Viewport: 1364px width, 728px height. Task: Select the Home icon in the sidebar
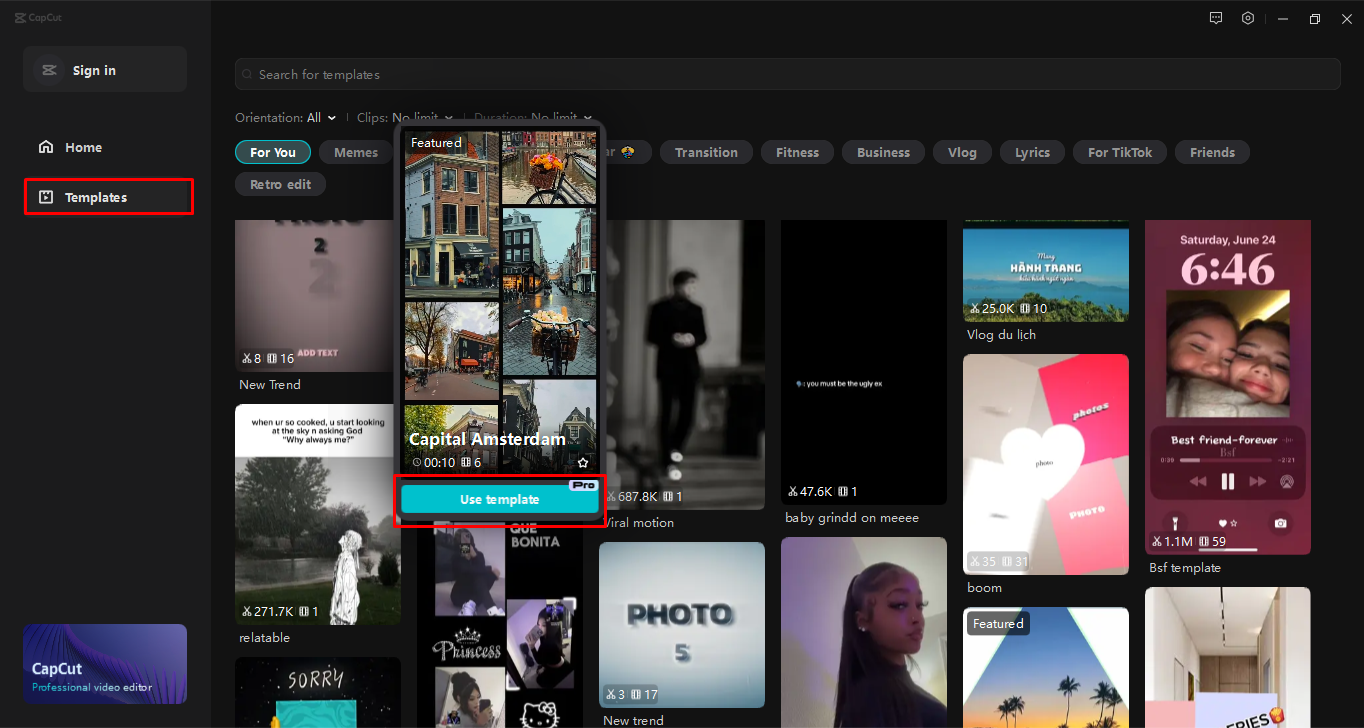(46, 147)
